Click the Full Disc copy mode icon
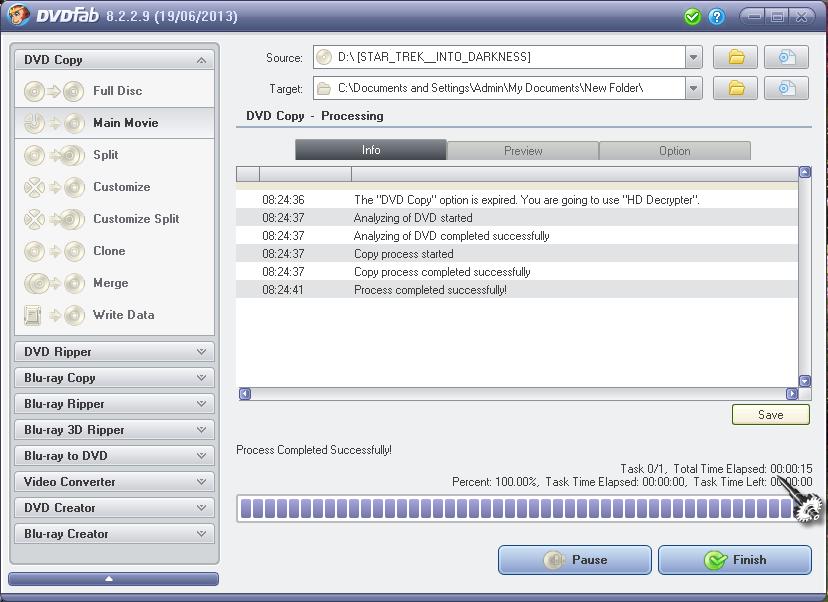This screenshot has height=602, width=828. (x=54, y=91)
